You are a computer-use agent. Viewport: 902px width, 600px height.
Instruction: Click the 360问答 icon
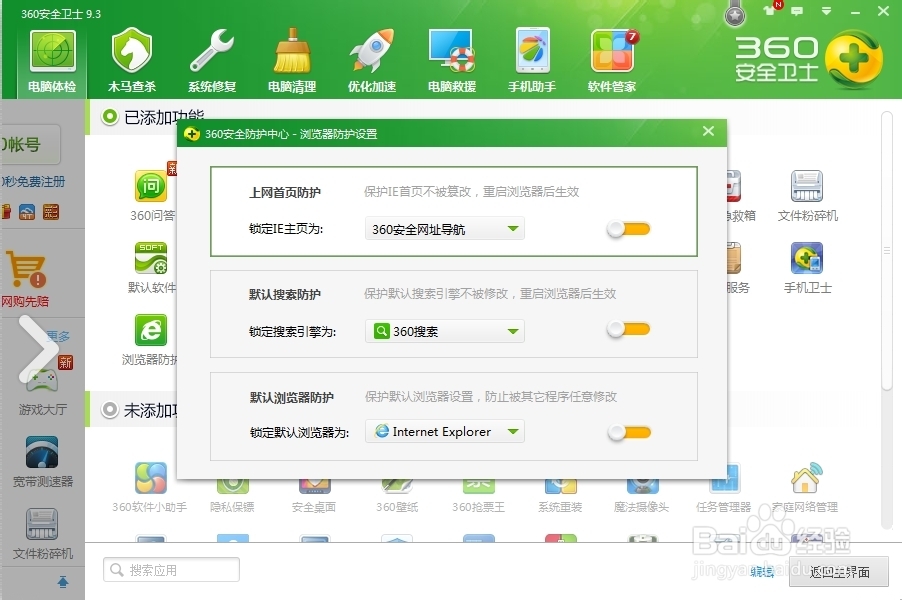[151, 186]
